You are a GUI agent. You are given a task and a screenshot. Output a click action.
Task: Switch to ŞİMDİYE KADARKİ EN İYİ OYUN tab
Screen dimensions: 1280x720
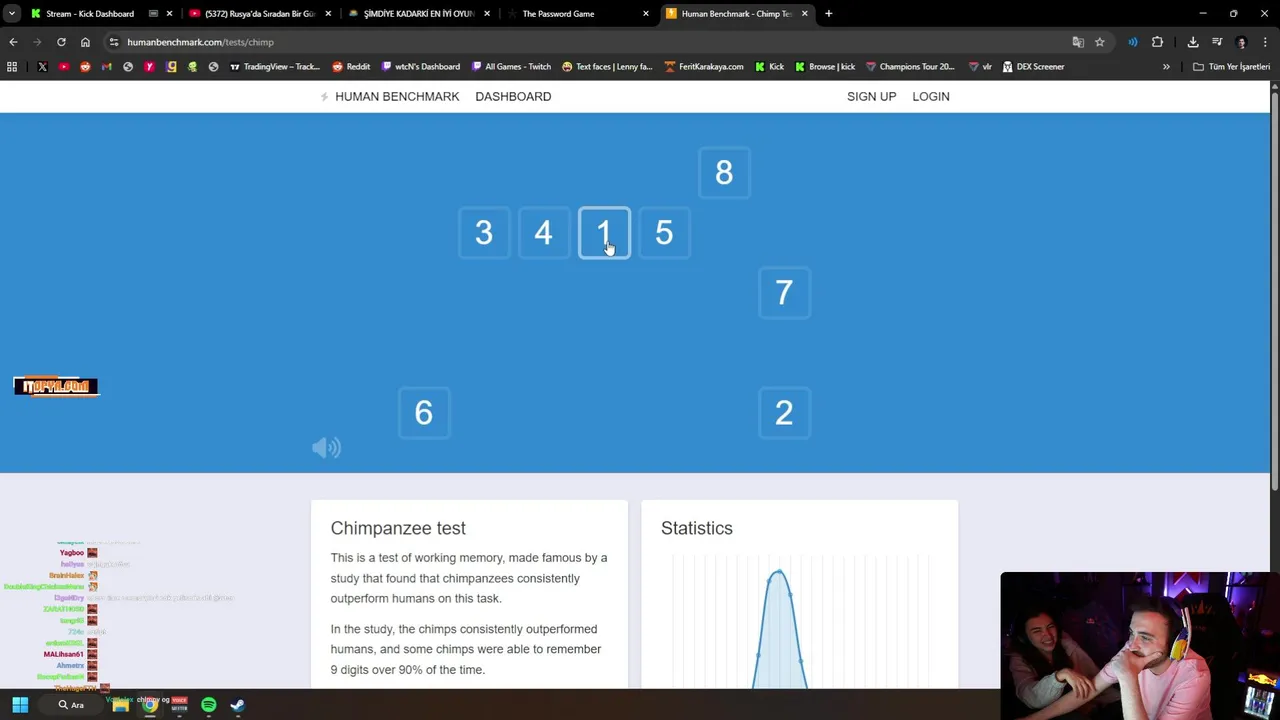tap(418, 14)
